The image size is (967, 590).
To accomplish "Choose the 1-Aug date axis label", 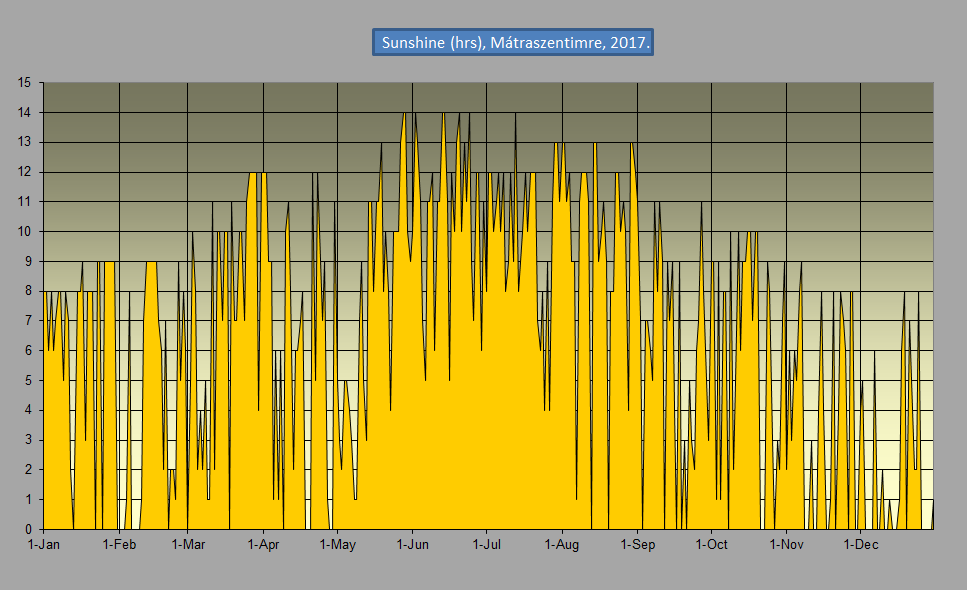I will (562, 545).
